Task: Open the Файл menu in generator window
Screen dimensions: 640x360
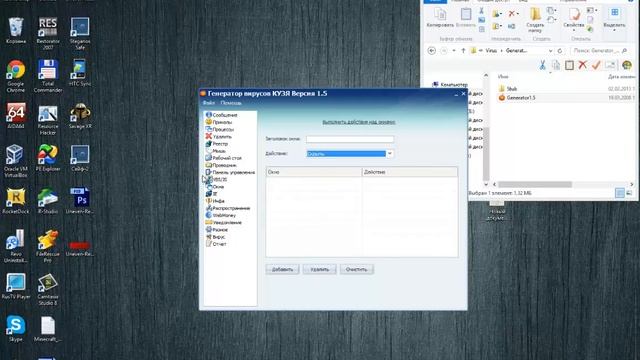Action: (209, 103)
